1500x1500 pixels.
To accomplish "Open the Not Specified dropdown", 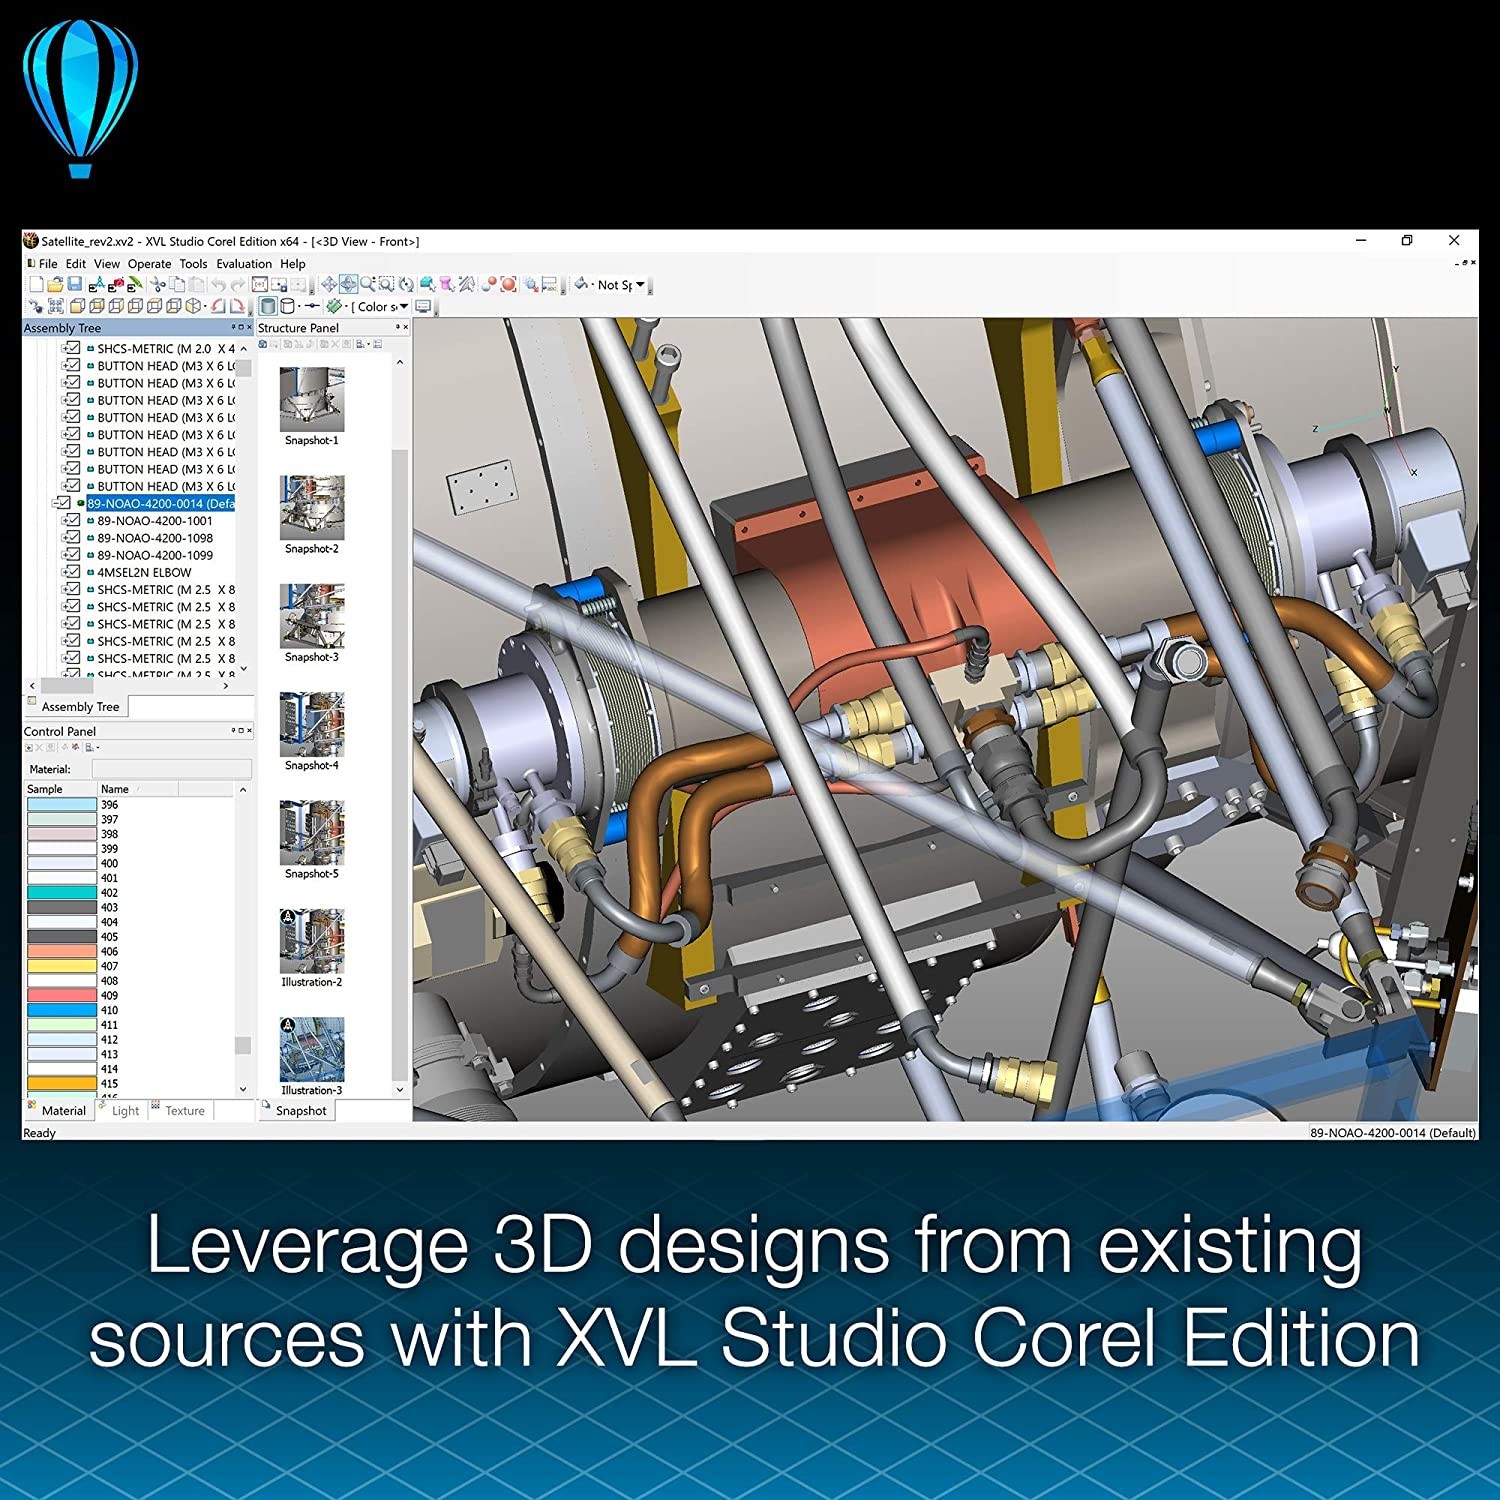I will (641, 285).
